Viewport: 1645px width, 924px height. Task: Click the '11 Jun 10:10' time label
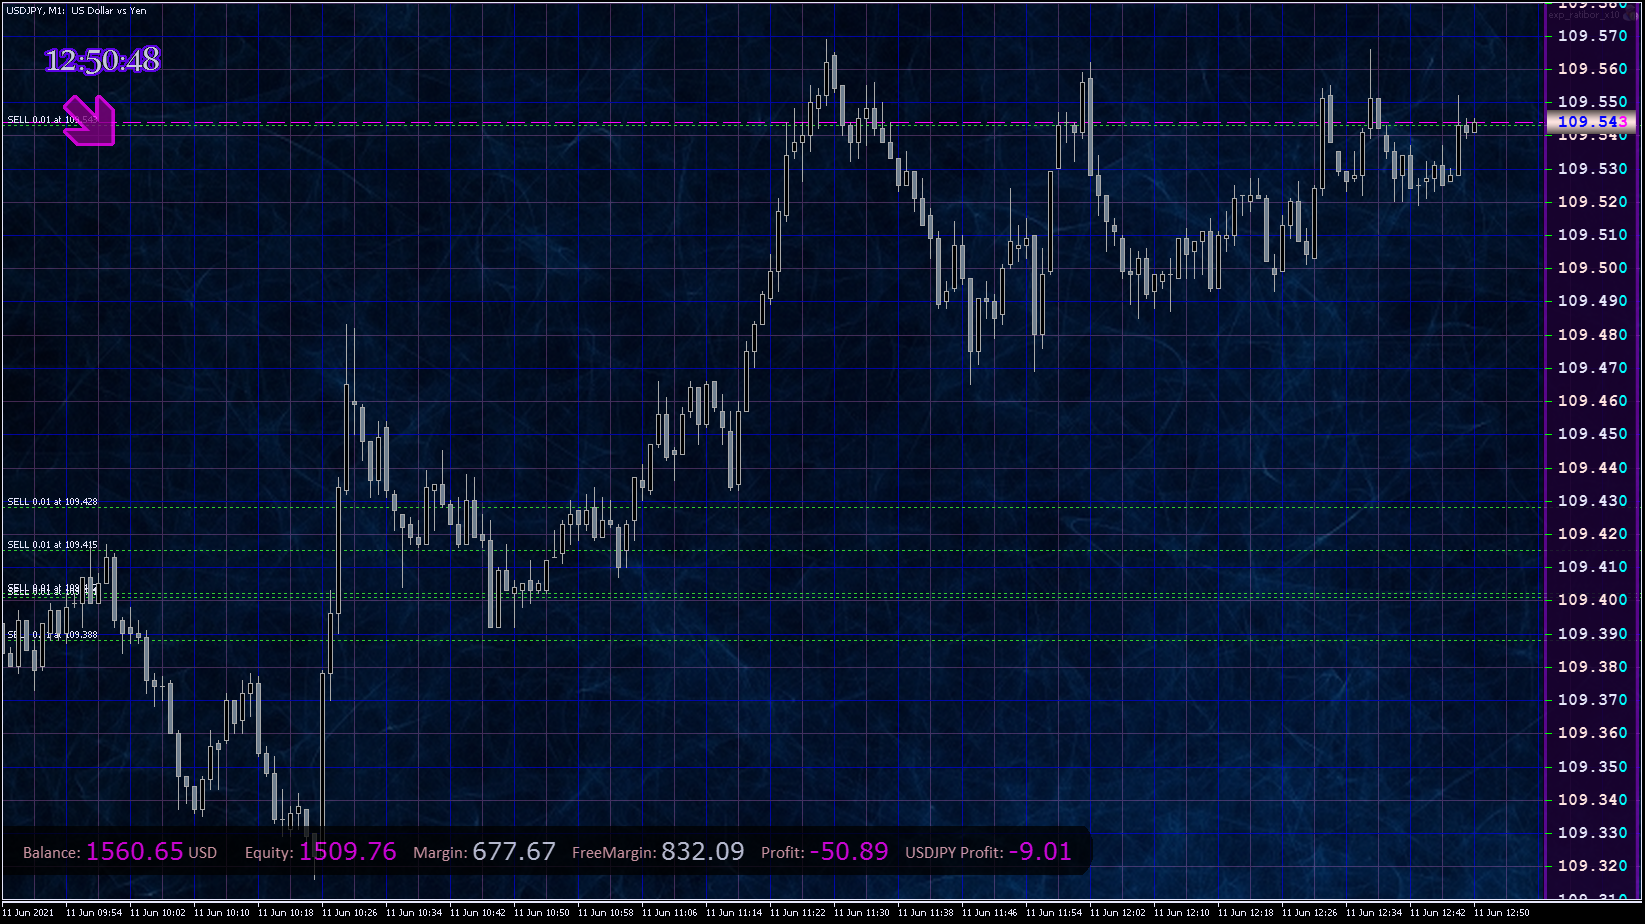(x=222, y=912)
